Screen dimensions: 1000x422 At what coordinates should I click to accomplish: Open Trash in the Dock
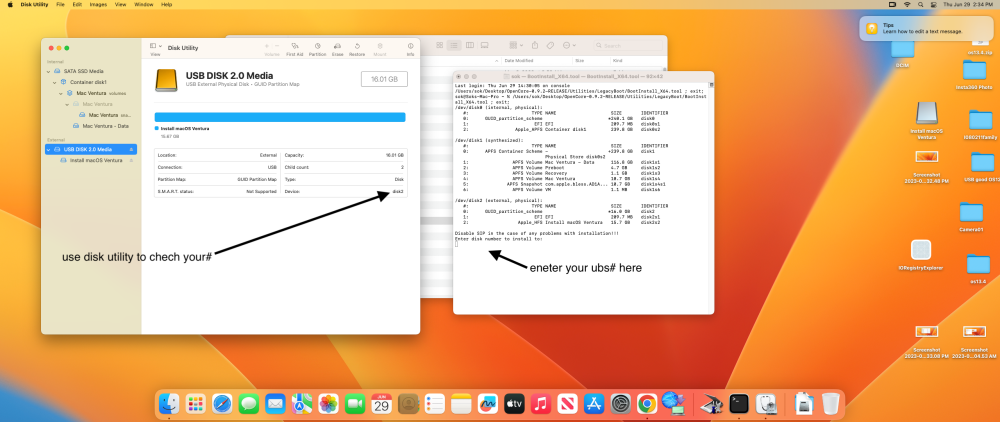coord(831,404)
